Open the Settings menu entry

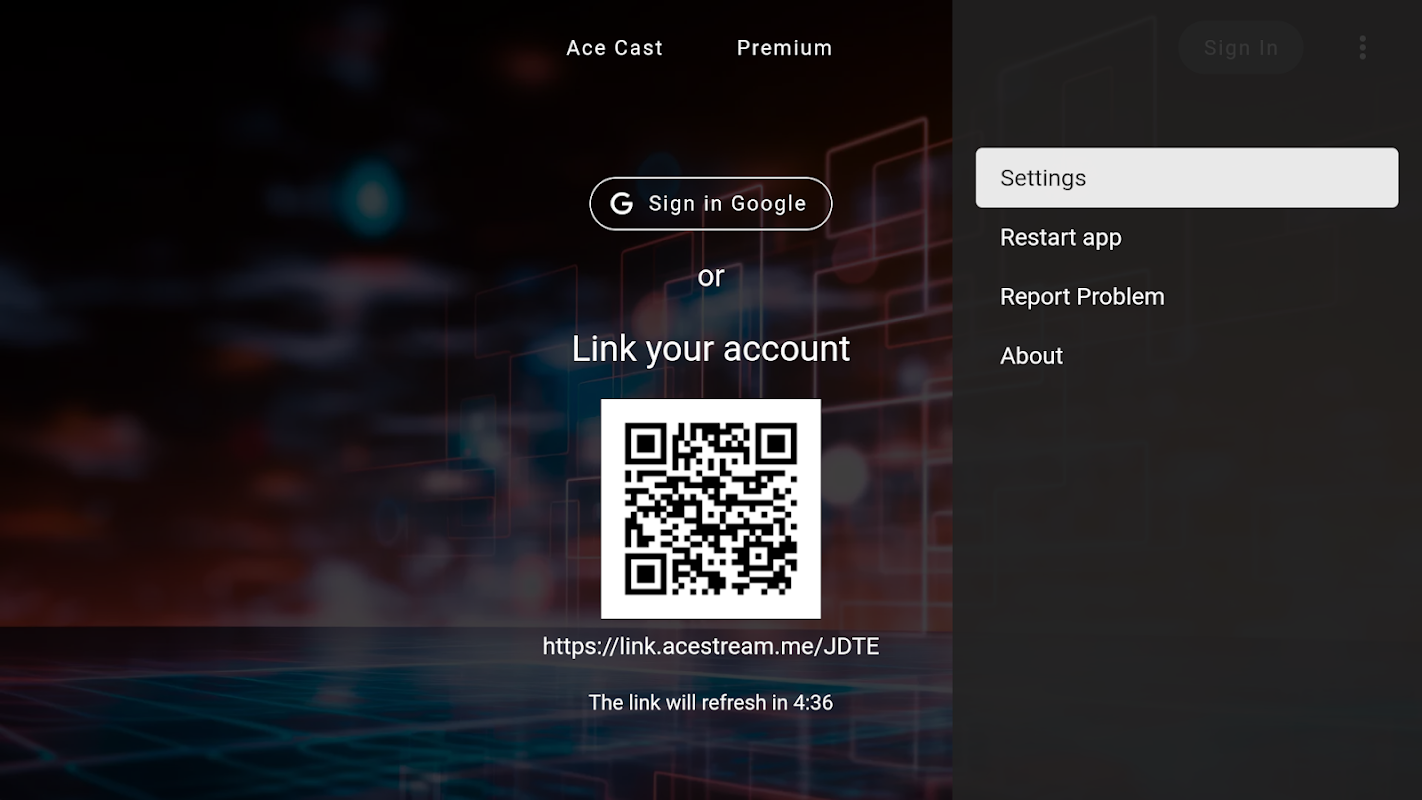1187,178
